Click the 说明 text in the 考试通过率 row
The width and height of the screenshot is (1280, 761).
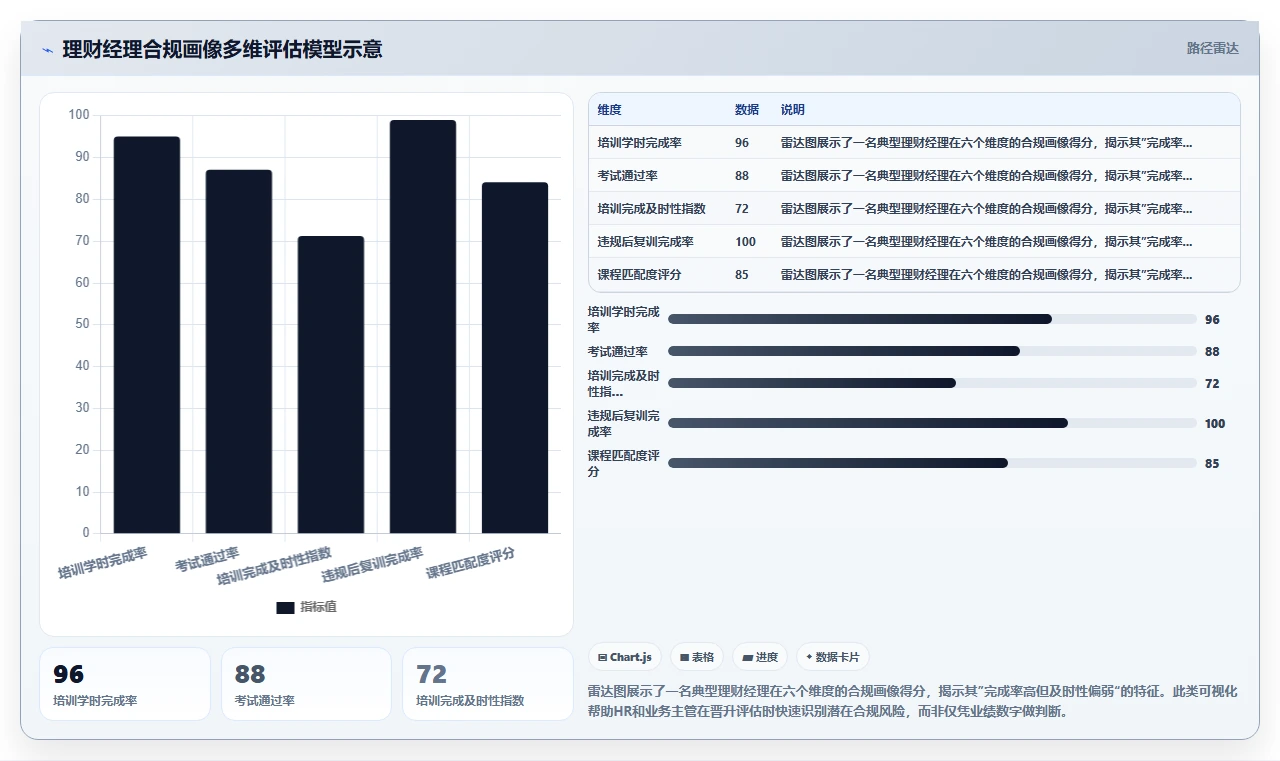(x=986, y=176)
